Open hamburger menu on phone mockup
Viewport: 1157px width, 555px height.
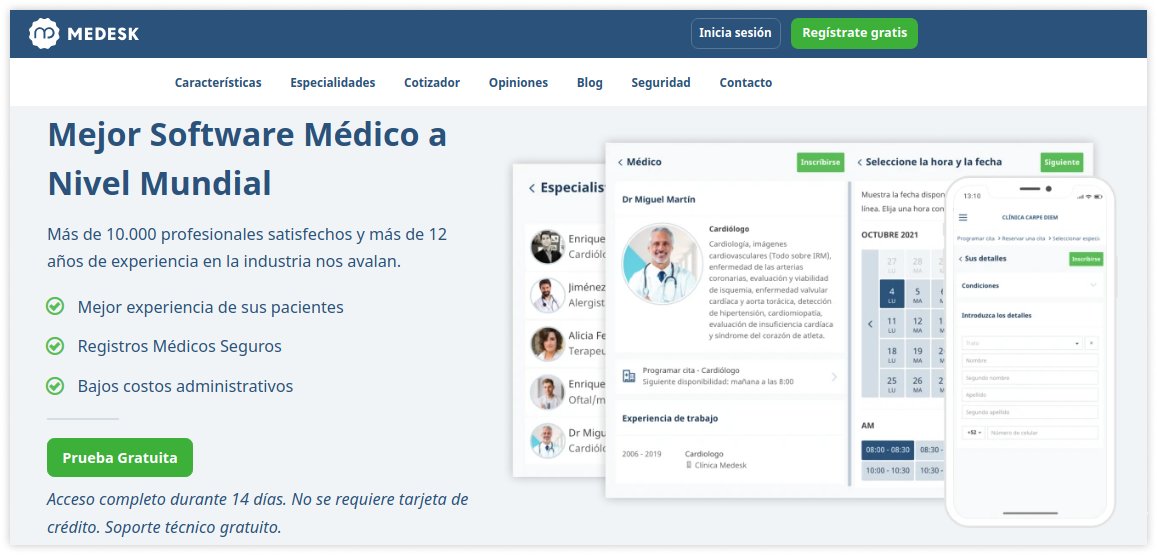pyautogui.click(x=963, y=217)
